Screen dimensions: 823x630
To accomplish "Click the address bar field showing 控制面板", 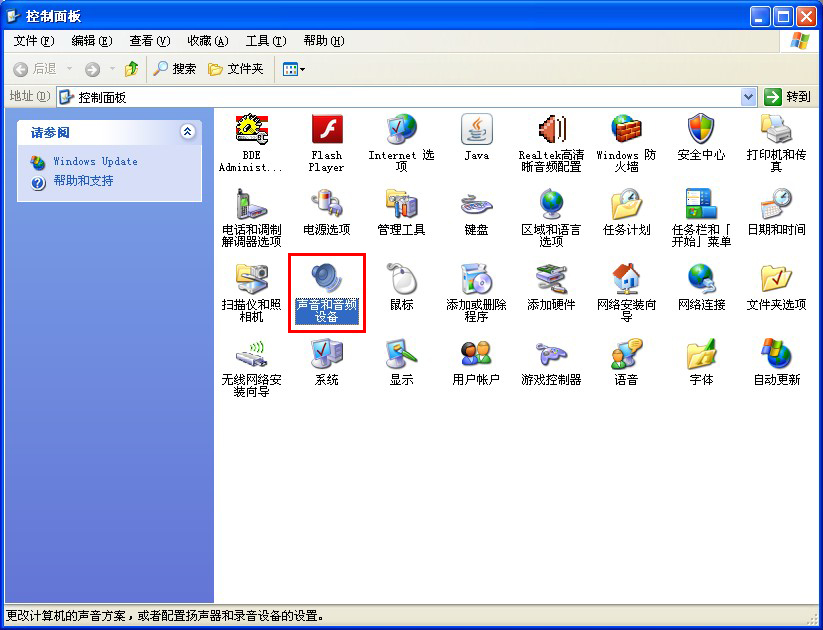I will tap(400, 97).
